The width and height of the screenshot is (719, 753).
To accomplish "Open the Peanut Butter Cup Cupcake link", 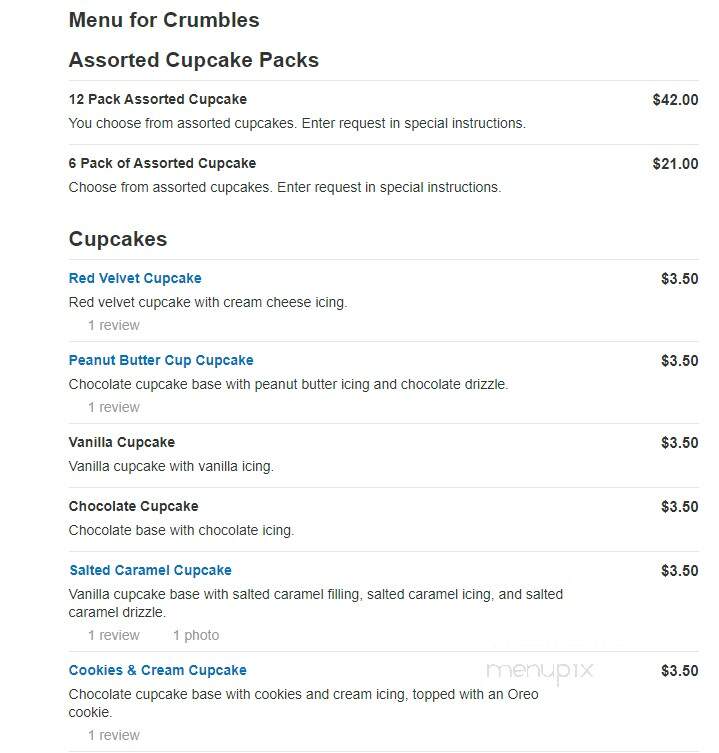I will coord(161,361).
